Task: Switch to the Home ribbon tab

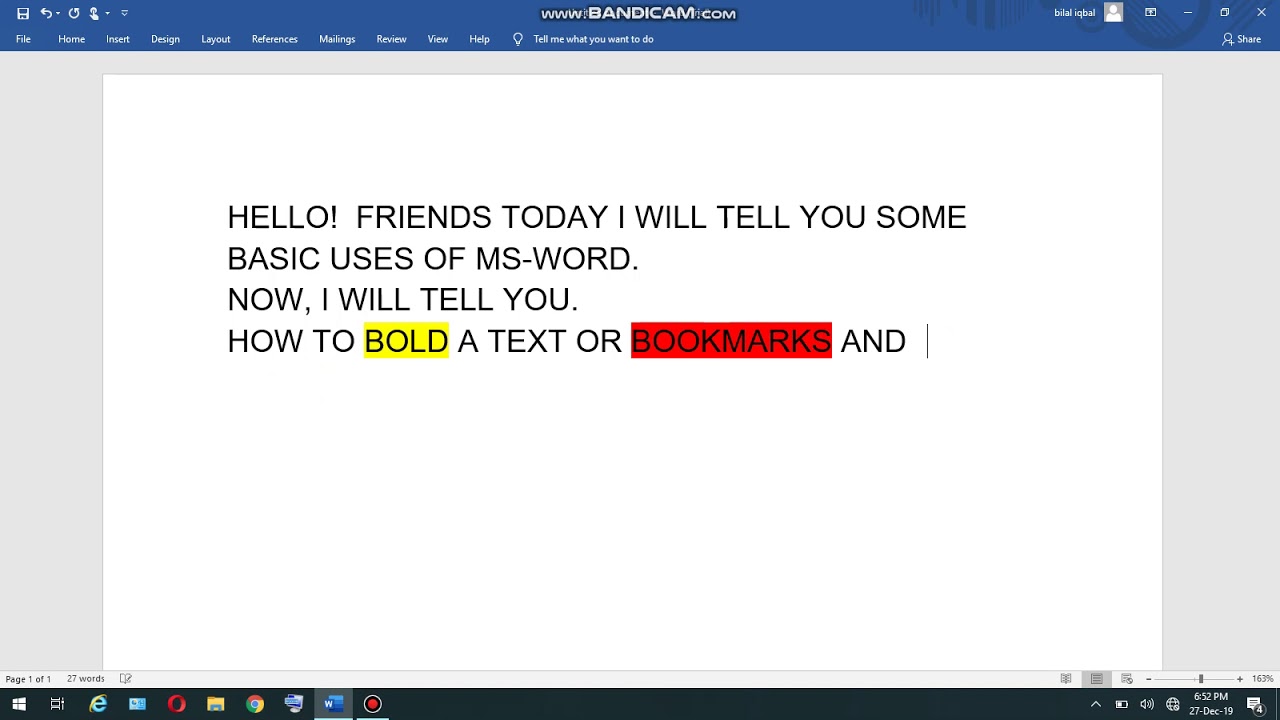Action: click(x=71, y=39)
